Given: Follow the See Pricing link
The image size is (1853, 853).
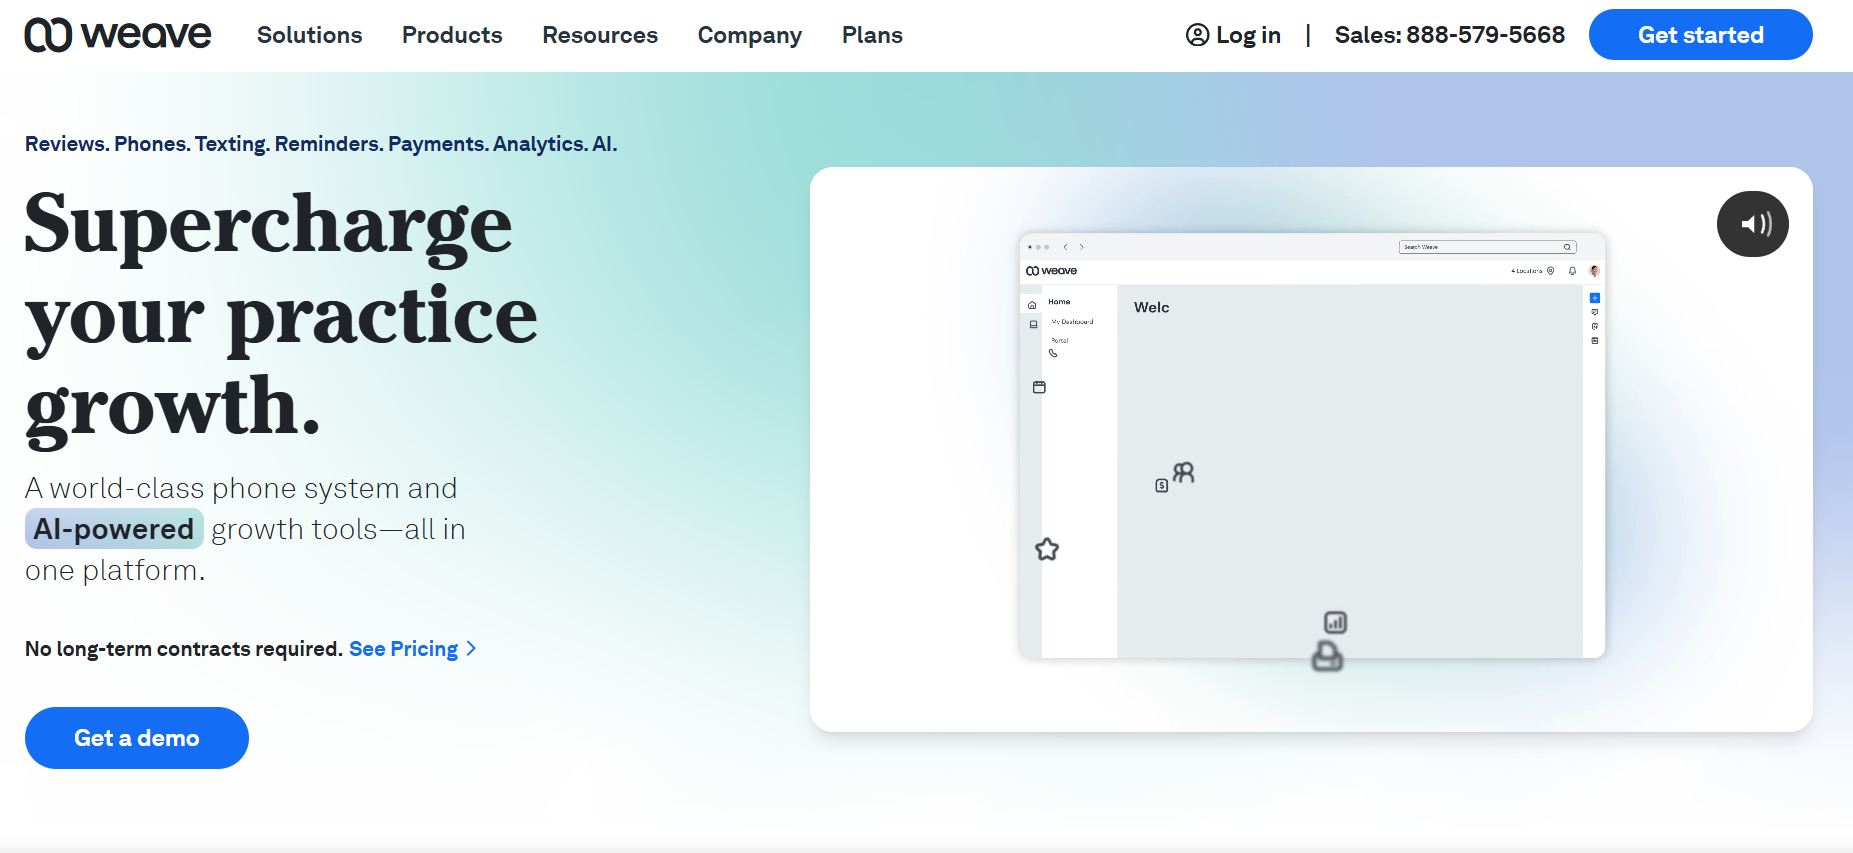Looking at the screenshot, I should pyautogui.click(x=412, y=649).
